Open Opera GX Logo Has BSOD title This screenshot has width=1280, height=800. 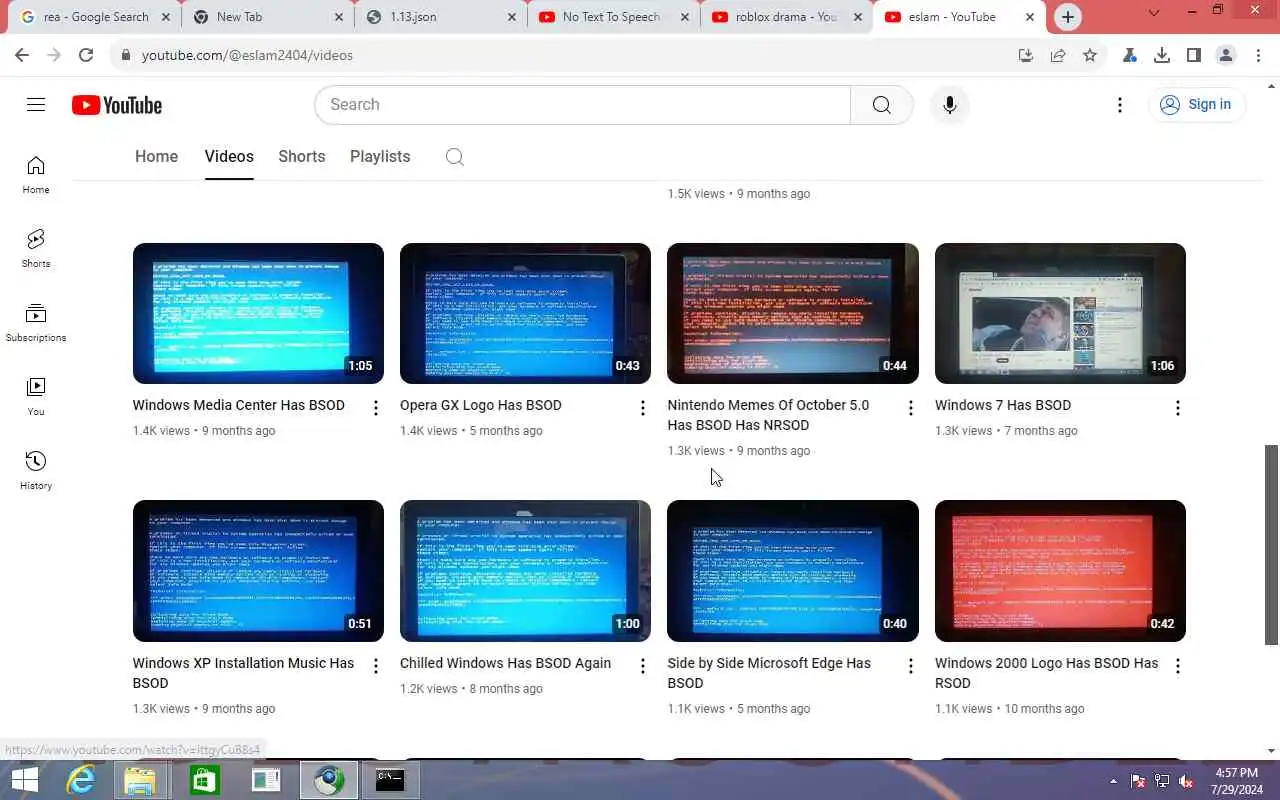(481, 406)
